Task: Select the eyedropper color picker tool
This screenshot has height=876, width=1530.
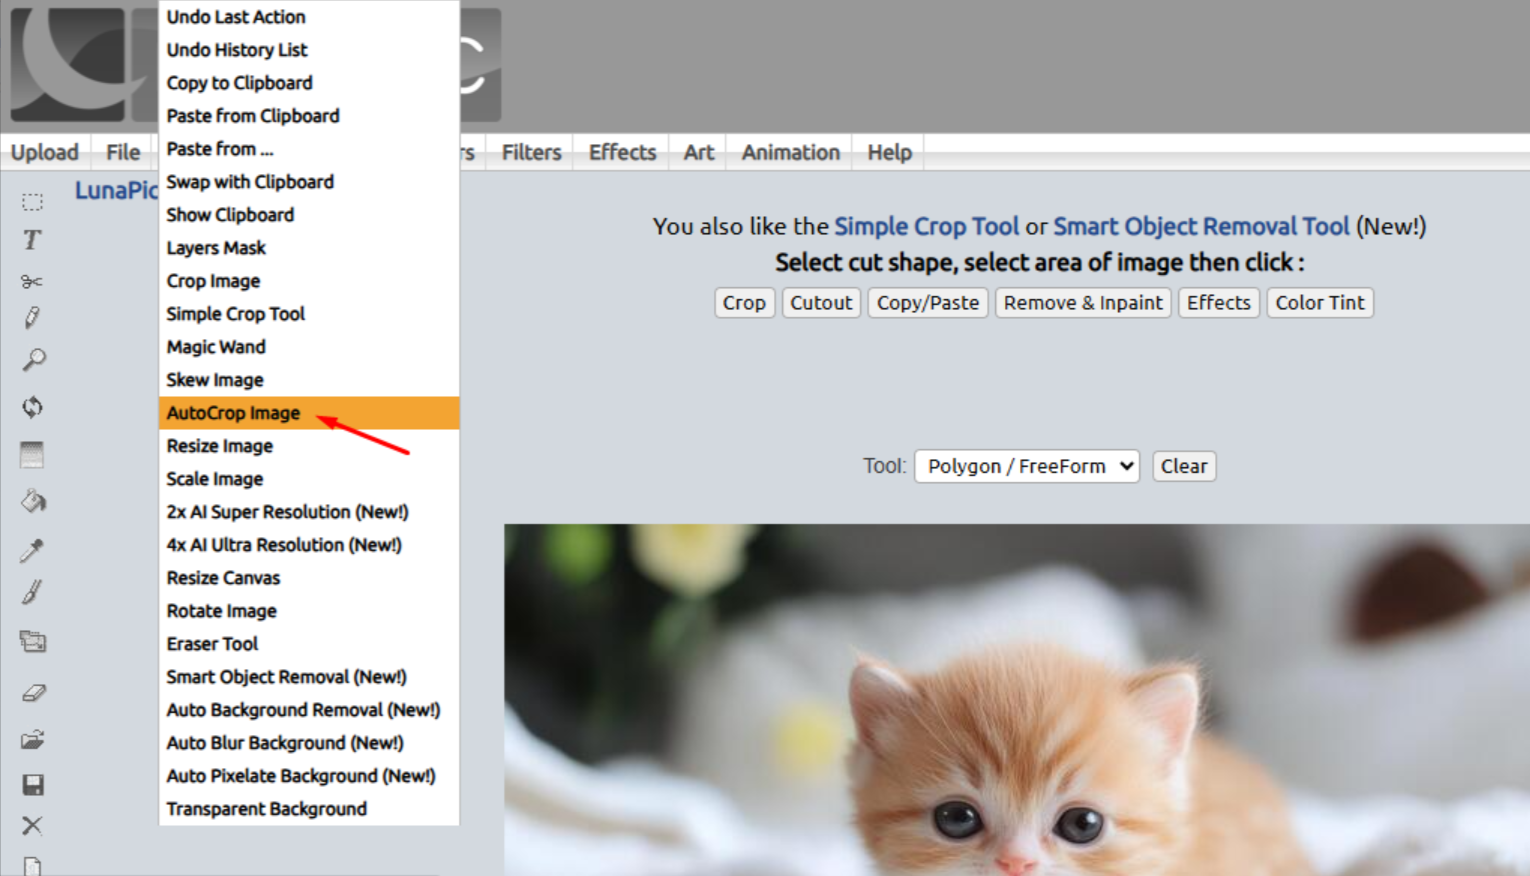Action: [32, 550]
